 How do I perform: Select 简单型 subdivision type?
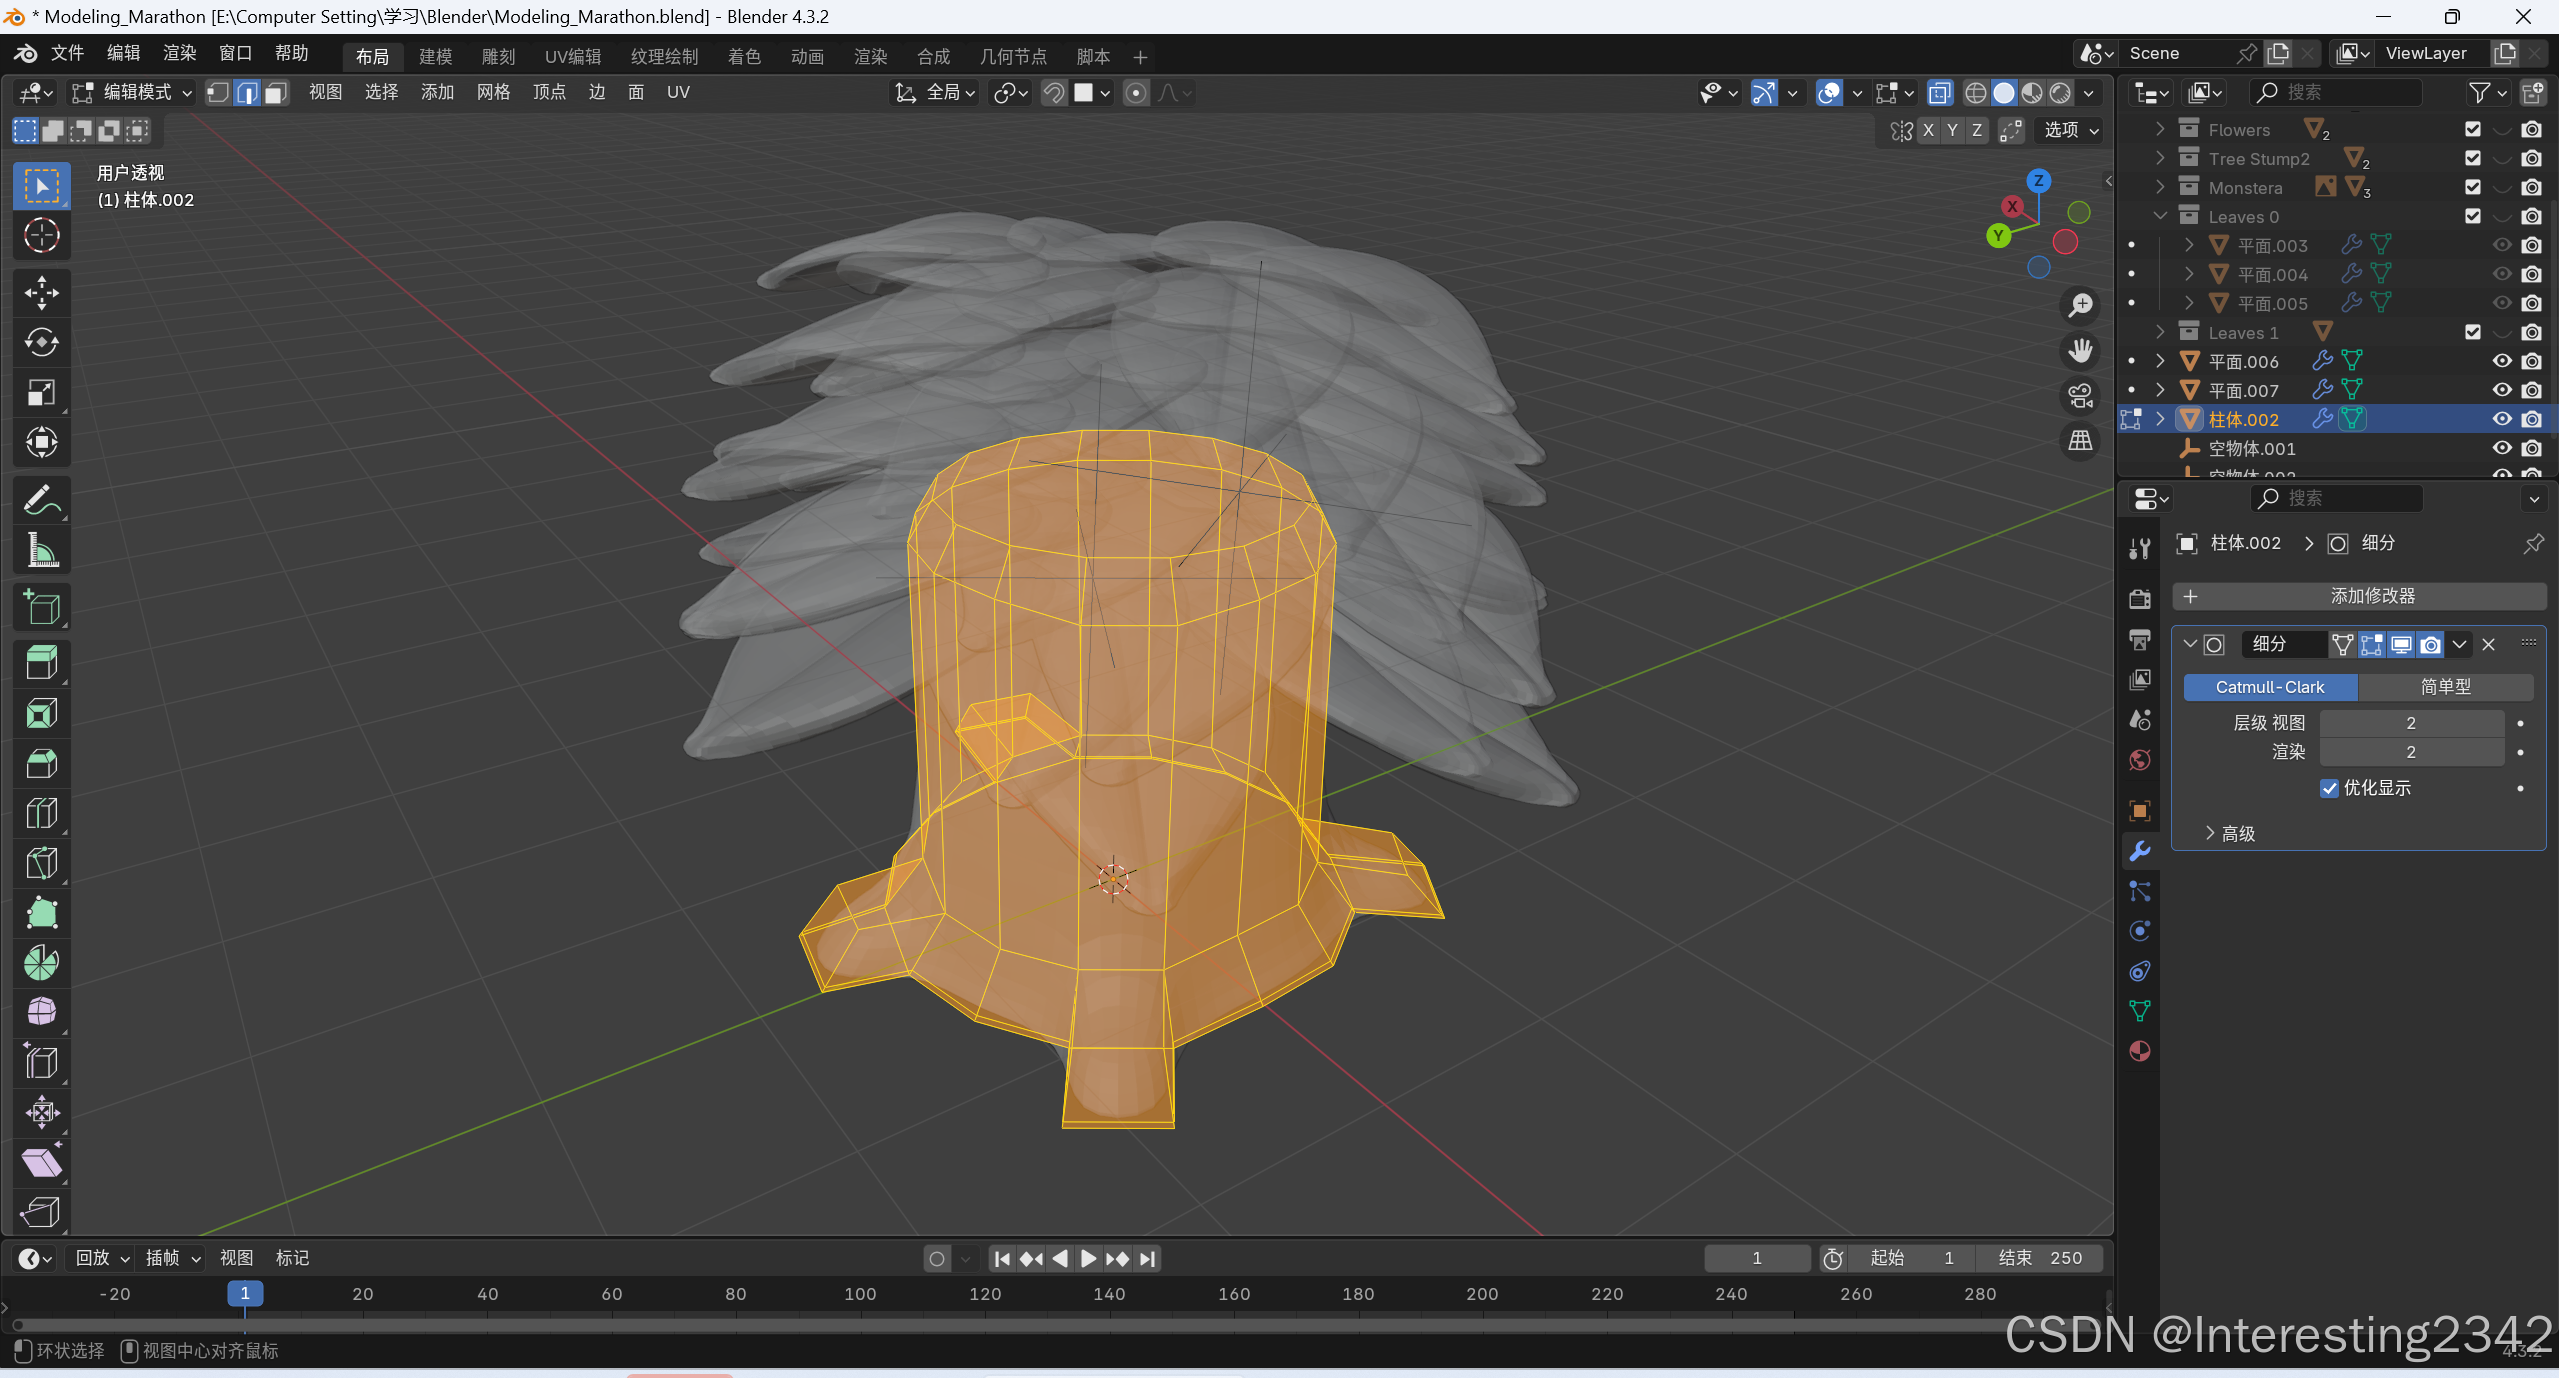(2444, 687)
